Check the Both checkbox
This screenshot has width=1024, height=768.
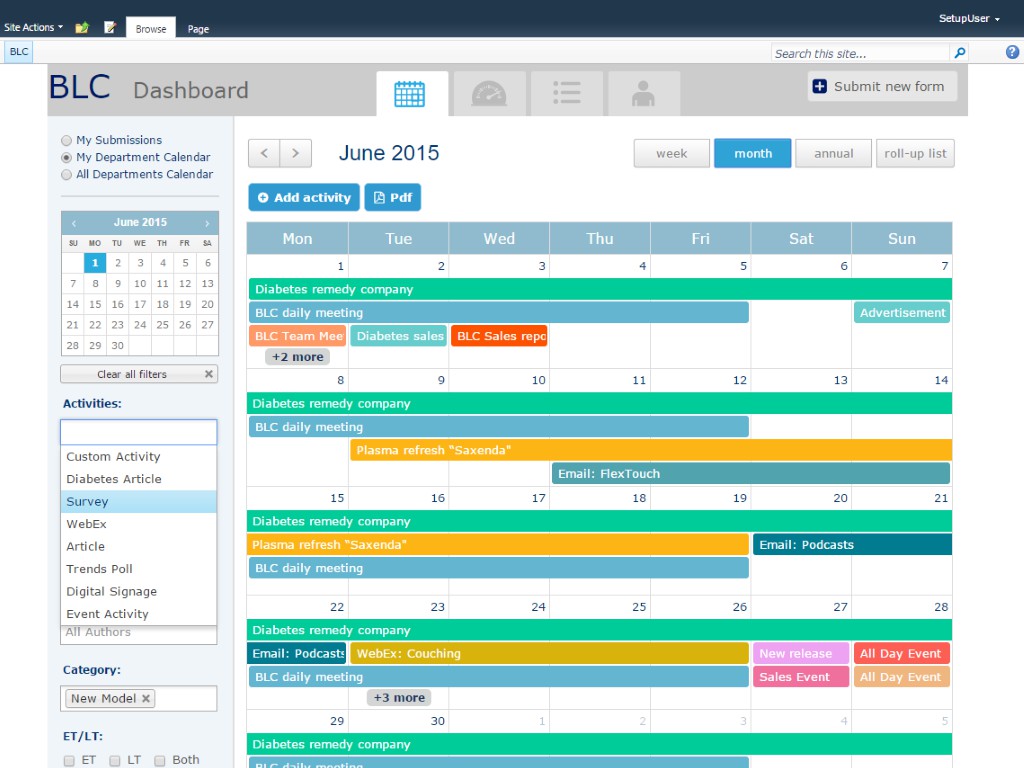click(x=159, y=760)
